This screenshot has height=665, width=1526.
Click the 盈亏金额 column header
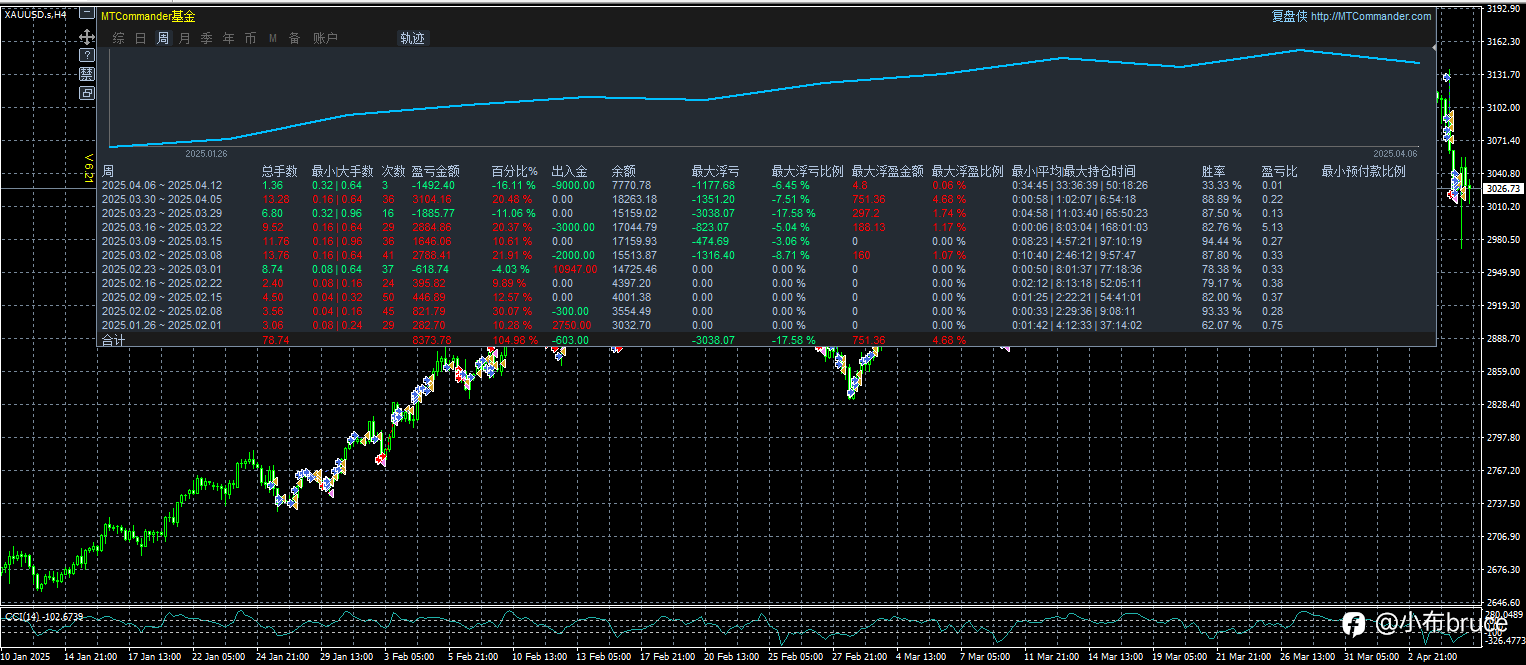436,172
